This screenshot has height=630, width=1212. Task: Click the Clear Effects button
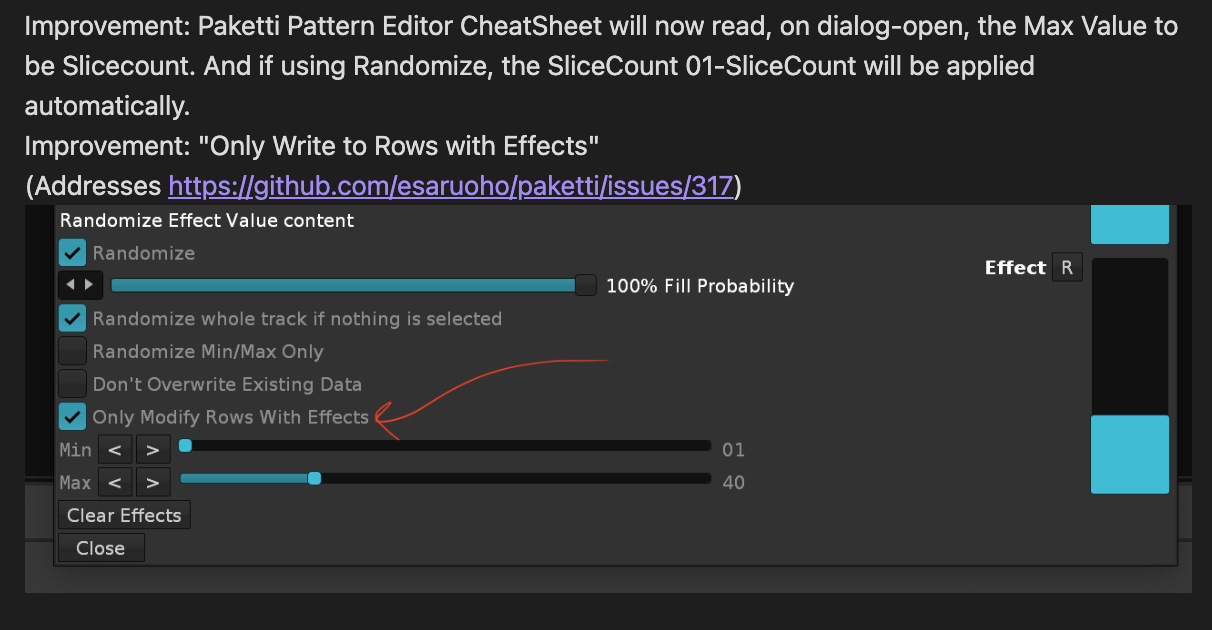tap(124, 516)
